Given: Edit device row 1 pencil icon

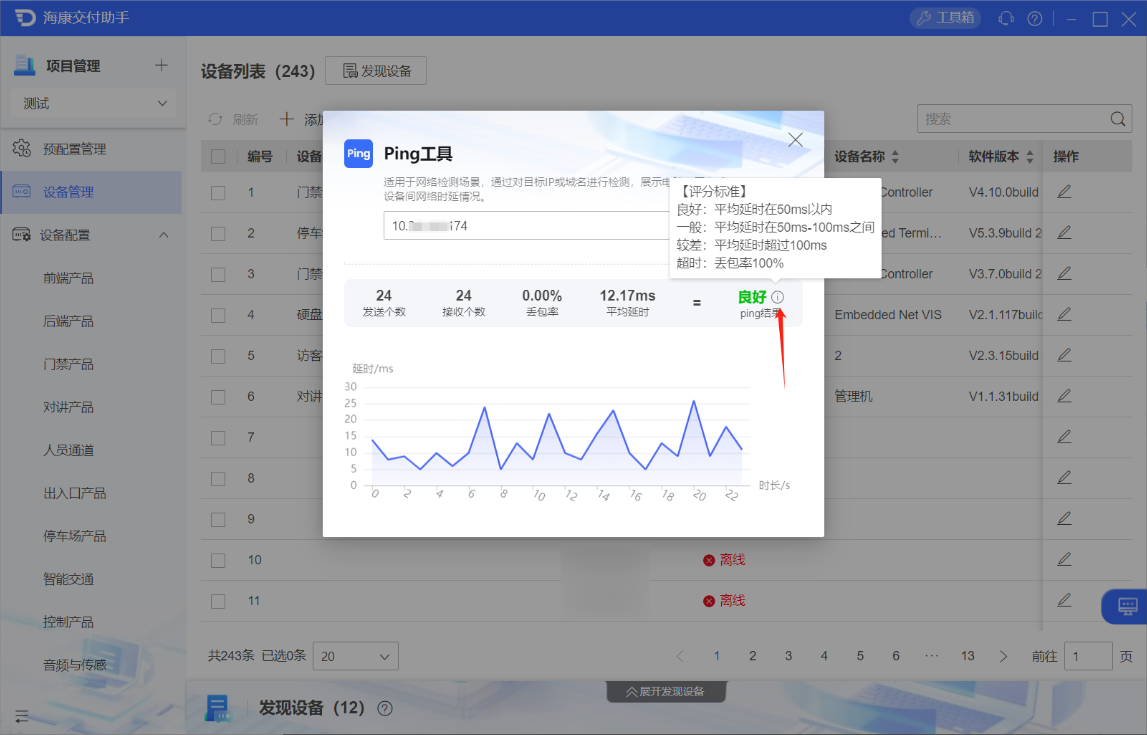Looking at the screenshot, I should (1064, 192).
